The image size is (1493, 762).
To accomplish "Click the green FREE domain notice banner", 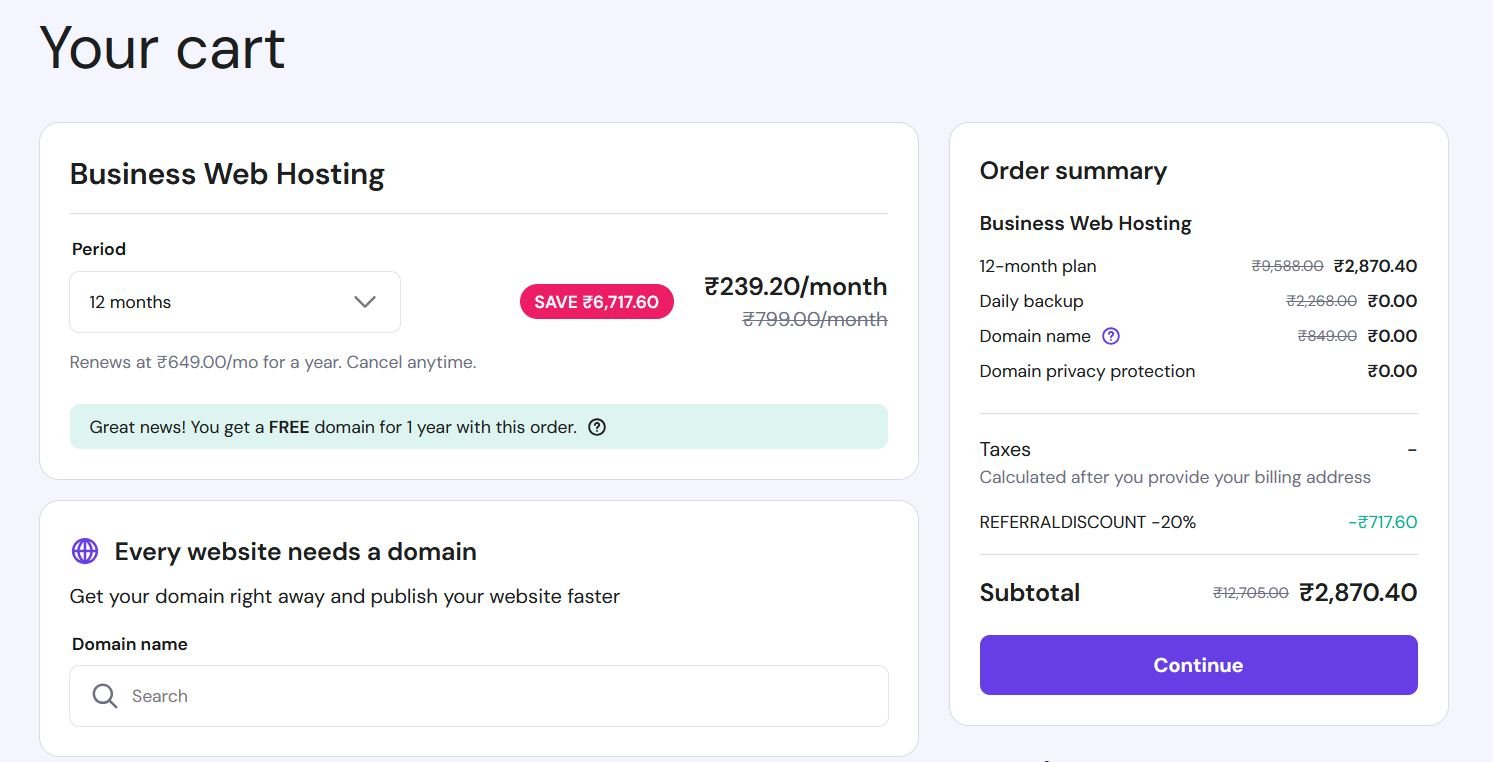I will pos(478,427).
